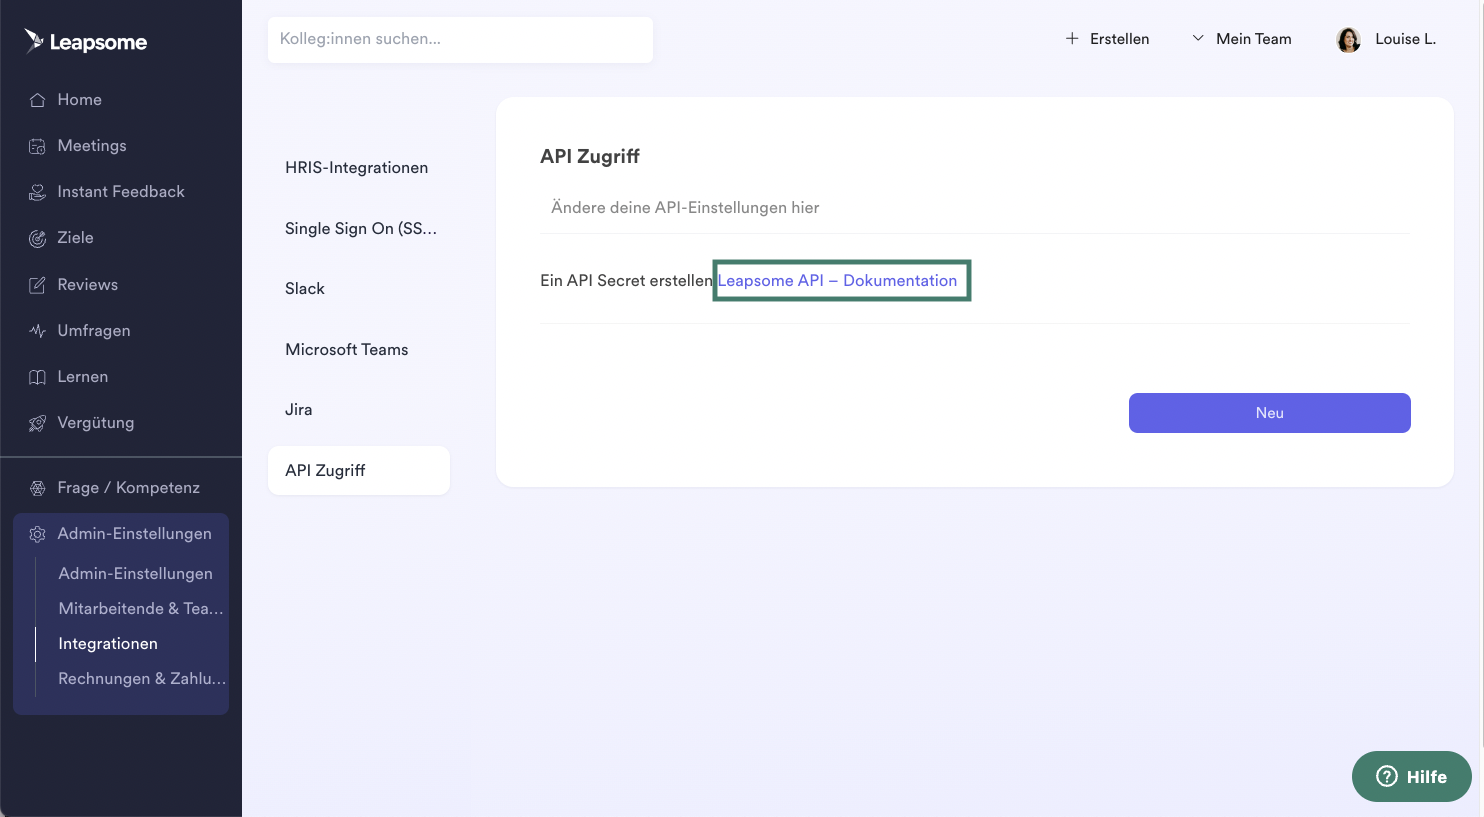Image resolution: width=1484 pixels, height=817 pixels.
Task: Click the Frage / Kompetenz icon
Action: click(37, 488)
